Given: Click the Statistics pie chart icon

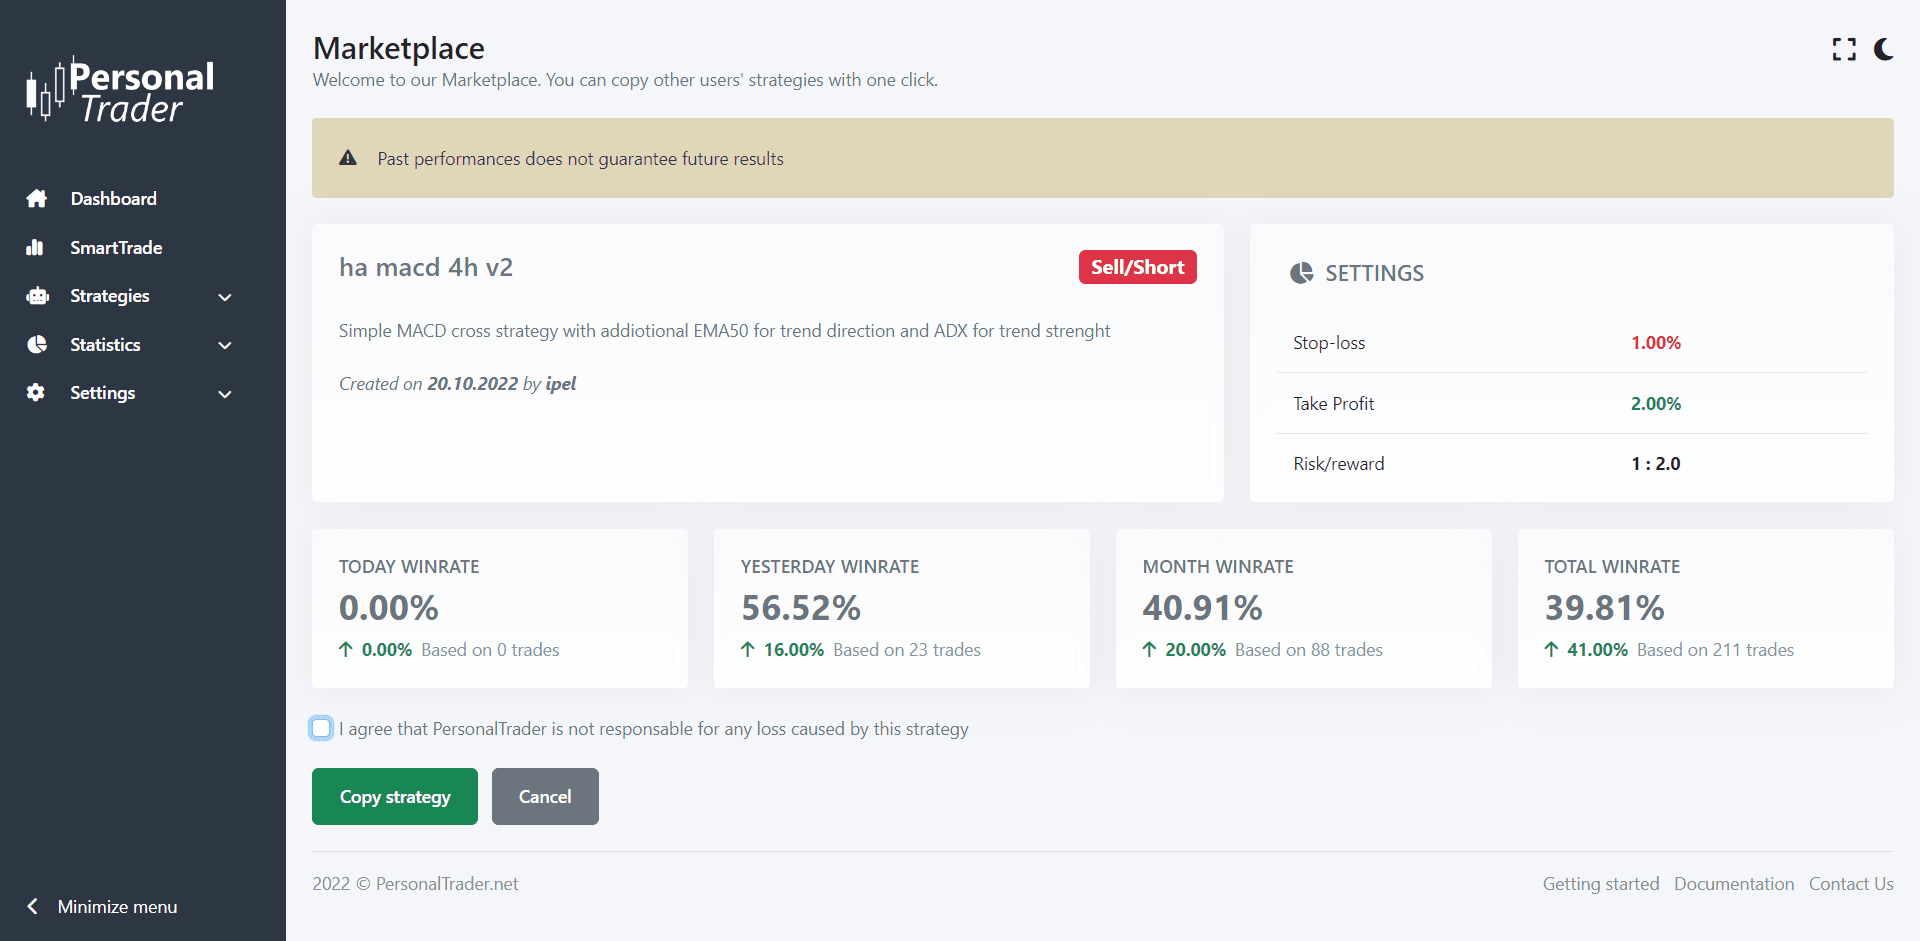Looking at the screenshot, I should (x=37, y=345).
